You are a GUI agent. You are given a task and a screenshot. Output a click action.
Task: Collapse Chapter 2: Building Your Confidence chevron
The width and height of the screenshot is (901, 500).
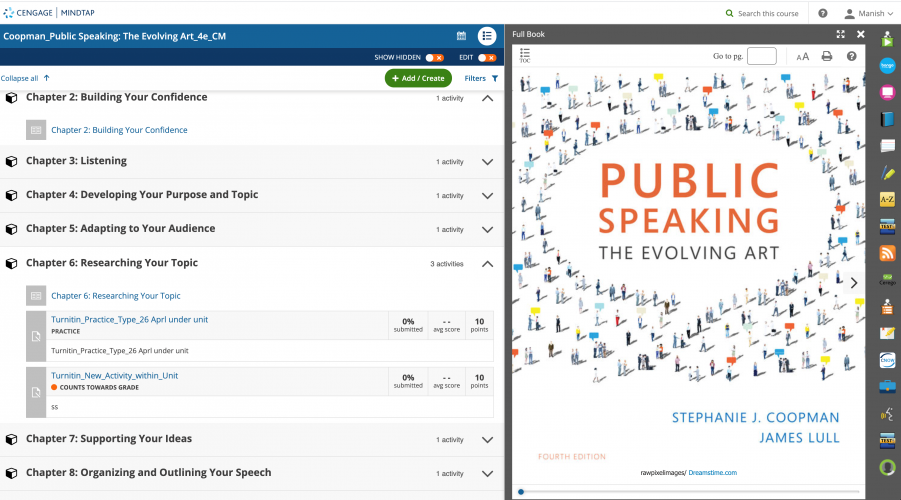pos(487,98)
